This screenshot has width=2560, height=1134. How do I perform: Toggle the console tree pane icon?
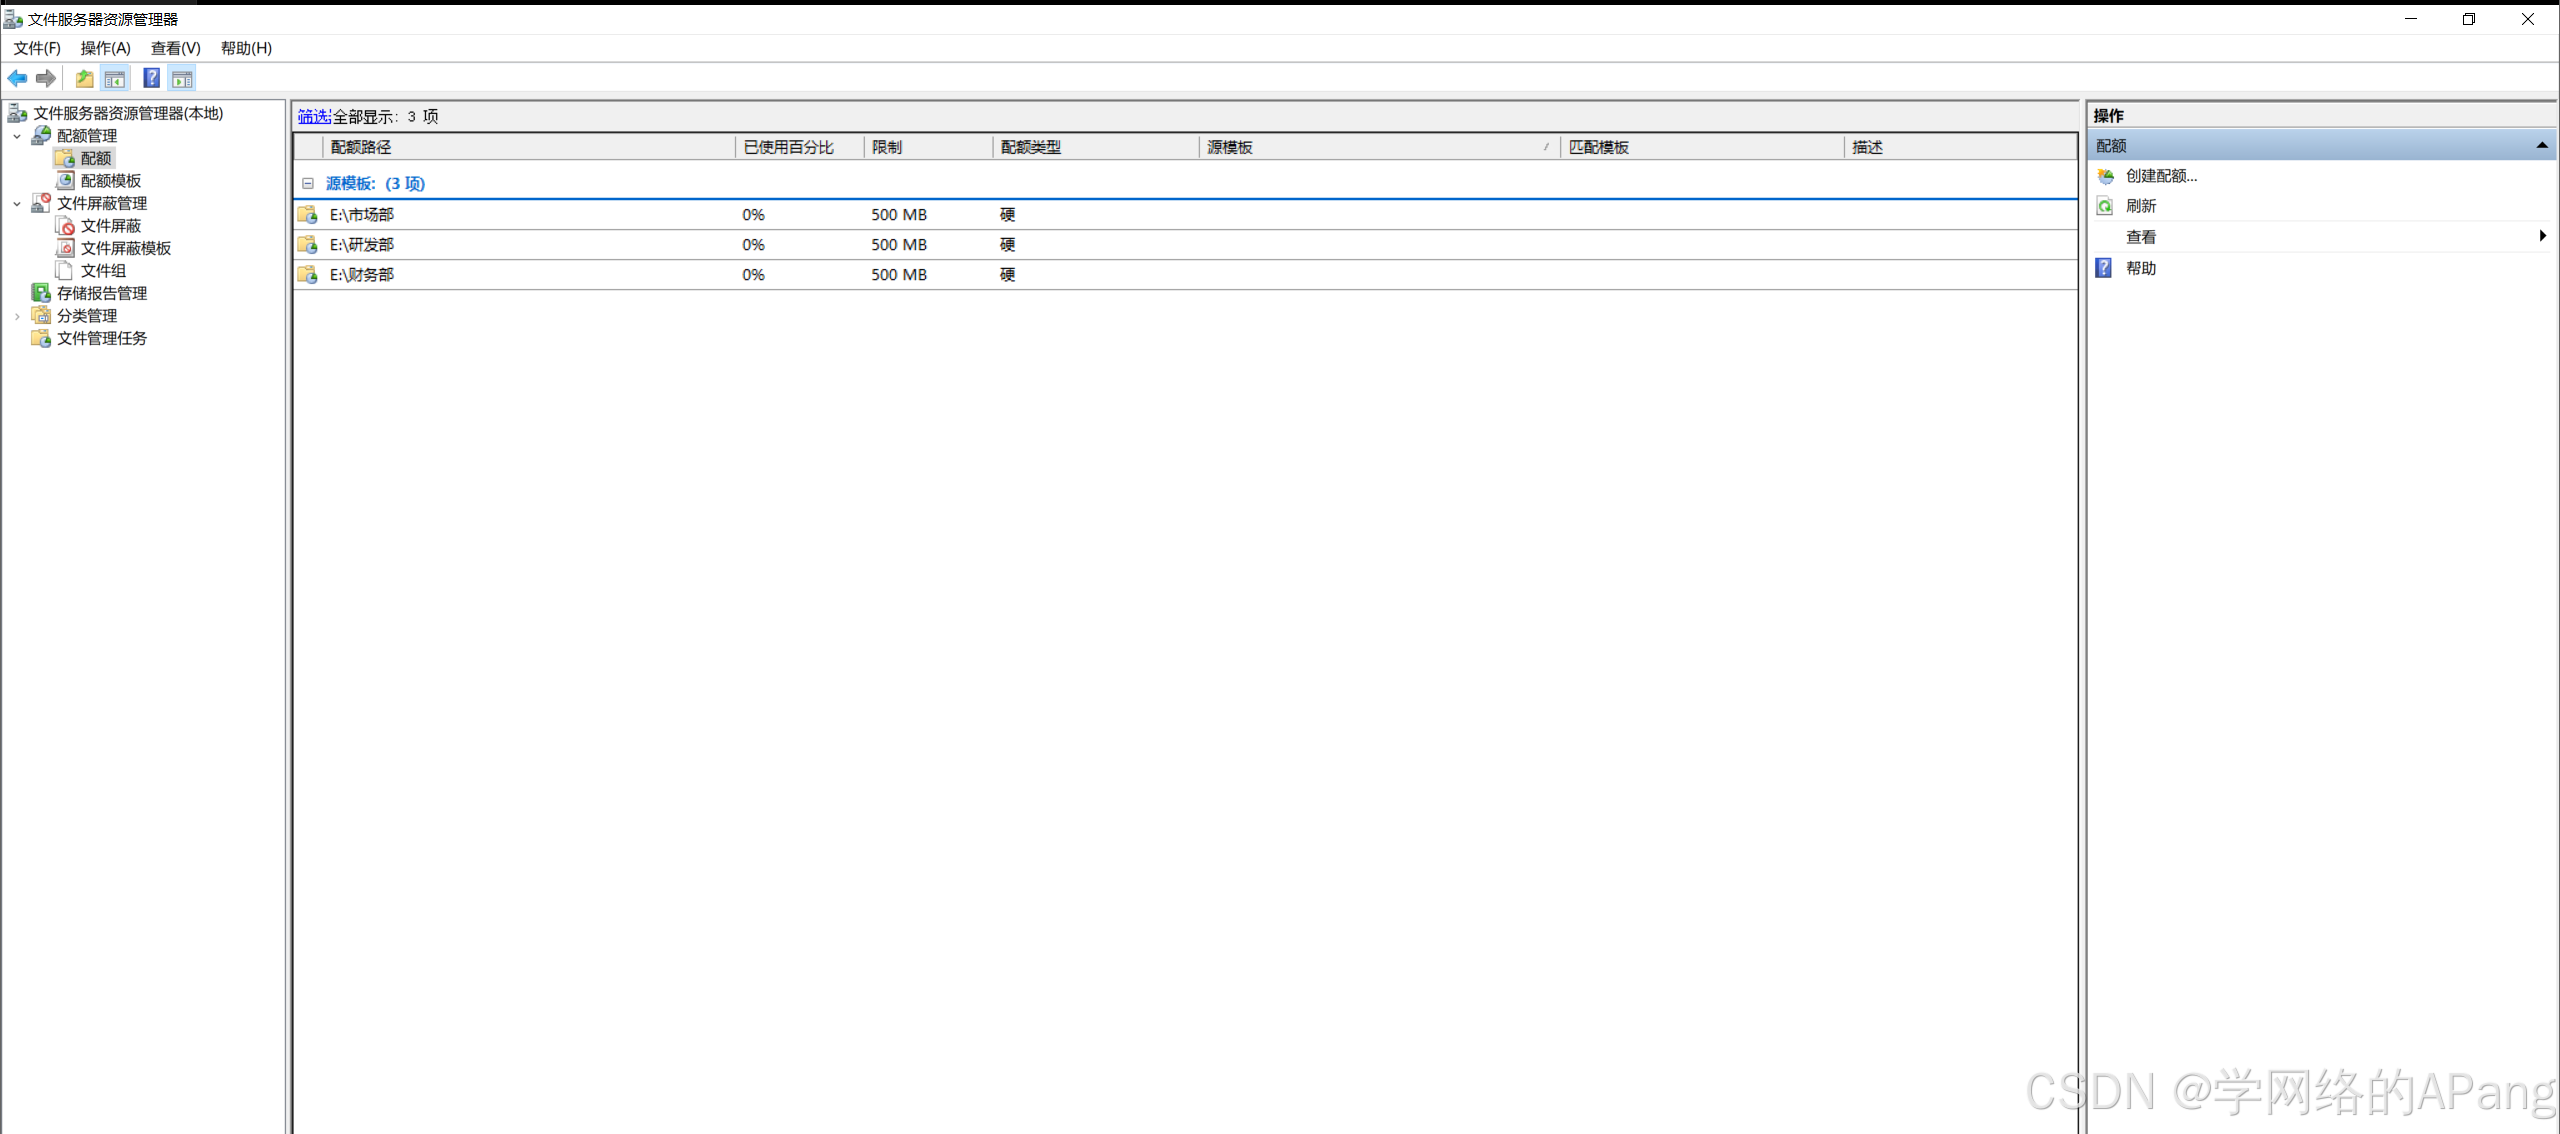pos(115,78)
